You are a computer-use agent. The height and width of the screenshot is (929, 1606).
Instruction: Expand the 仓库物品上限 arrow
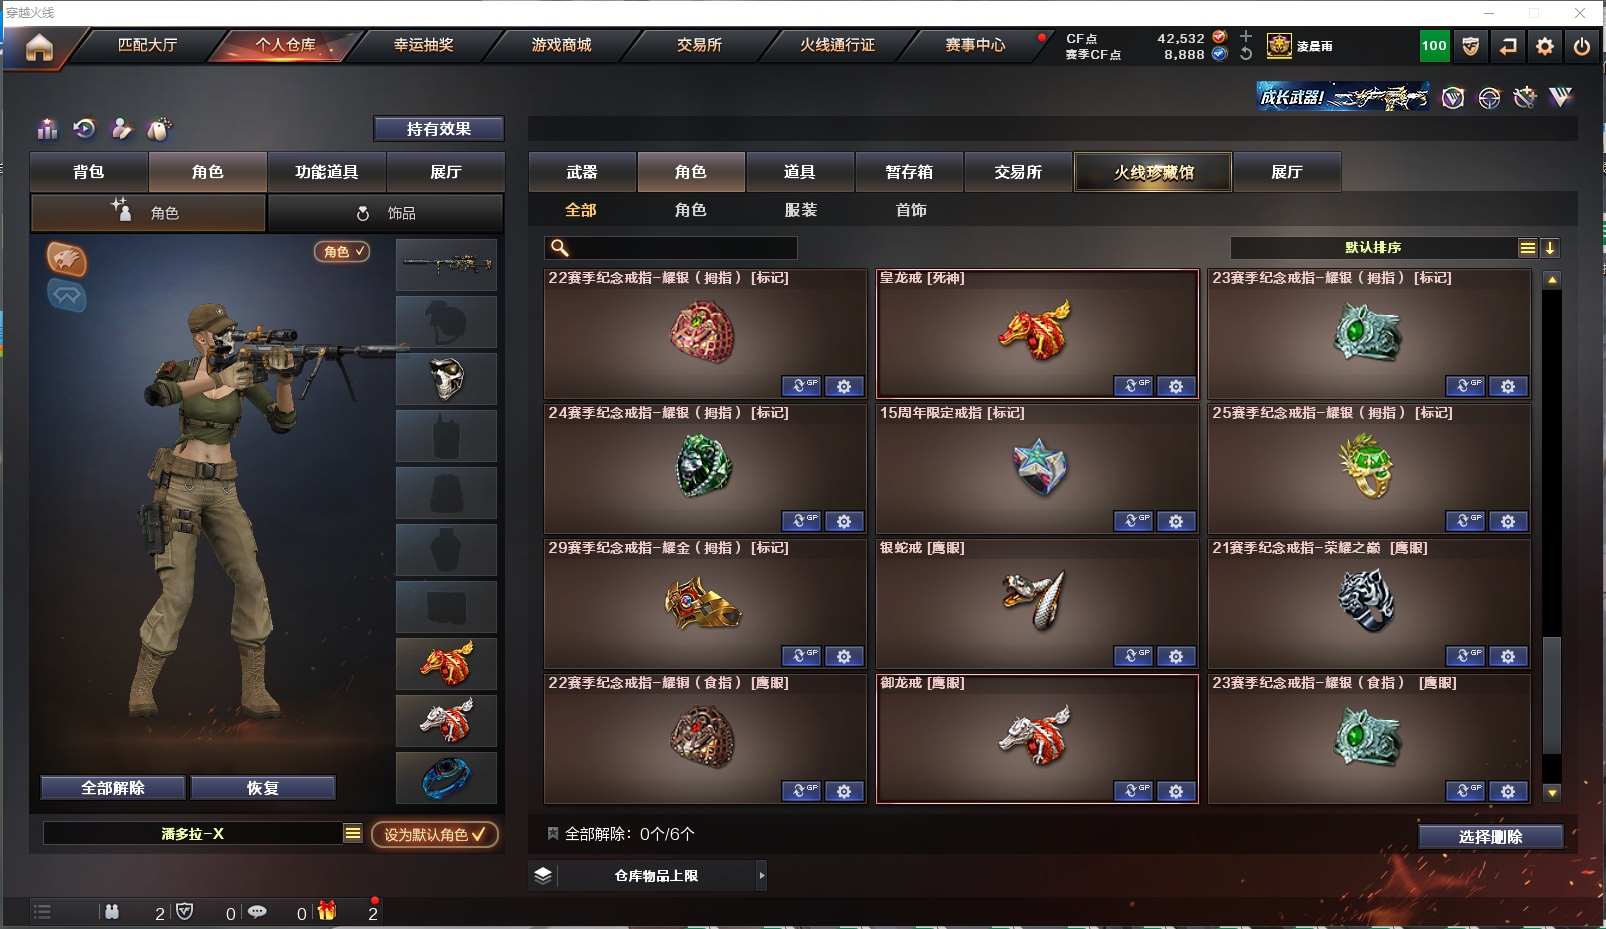tap(762, 876)
